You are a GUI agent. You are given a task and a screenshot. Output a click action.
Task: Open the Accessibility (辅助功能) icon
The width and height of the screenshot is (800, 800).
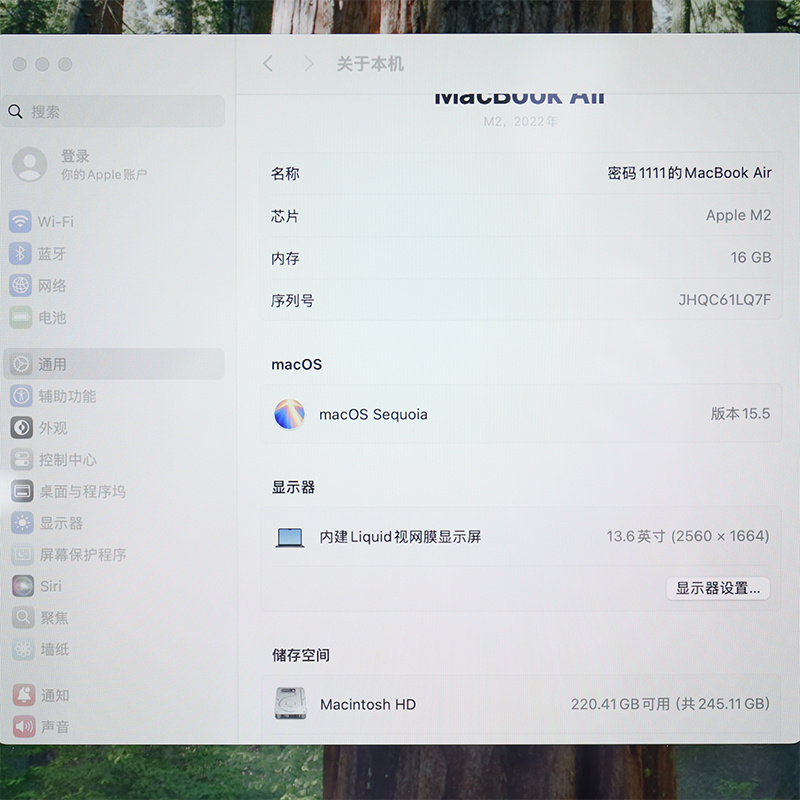click(21, 396)
